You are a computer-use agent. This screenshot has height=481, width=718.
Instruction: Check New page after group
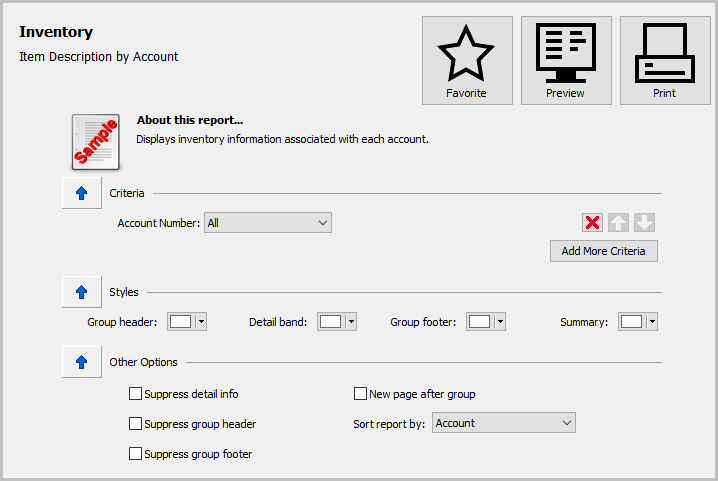point(360,394)
